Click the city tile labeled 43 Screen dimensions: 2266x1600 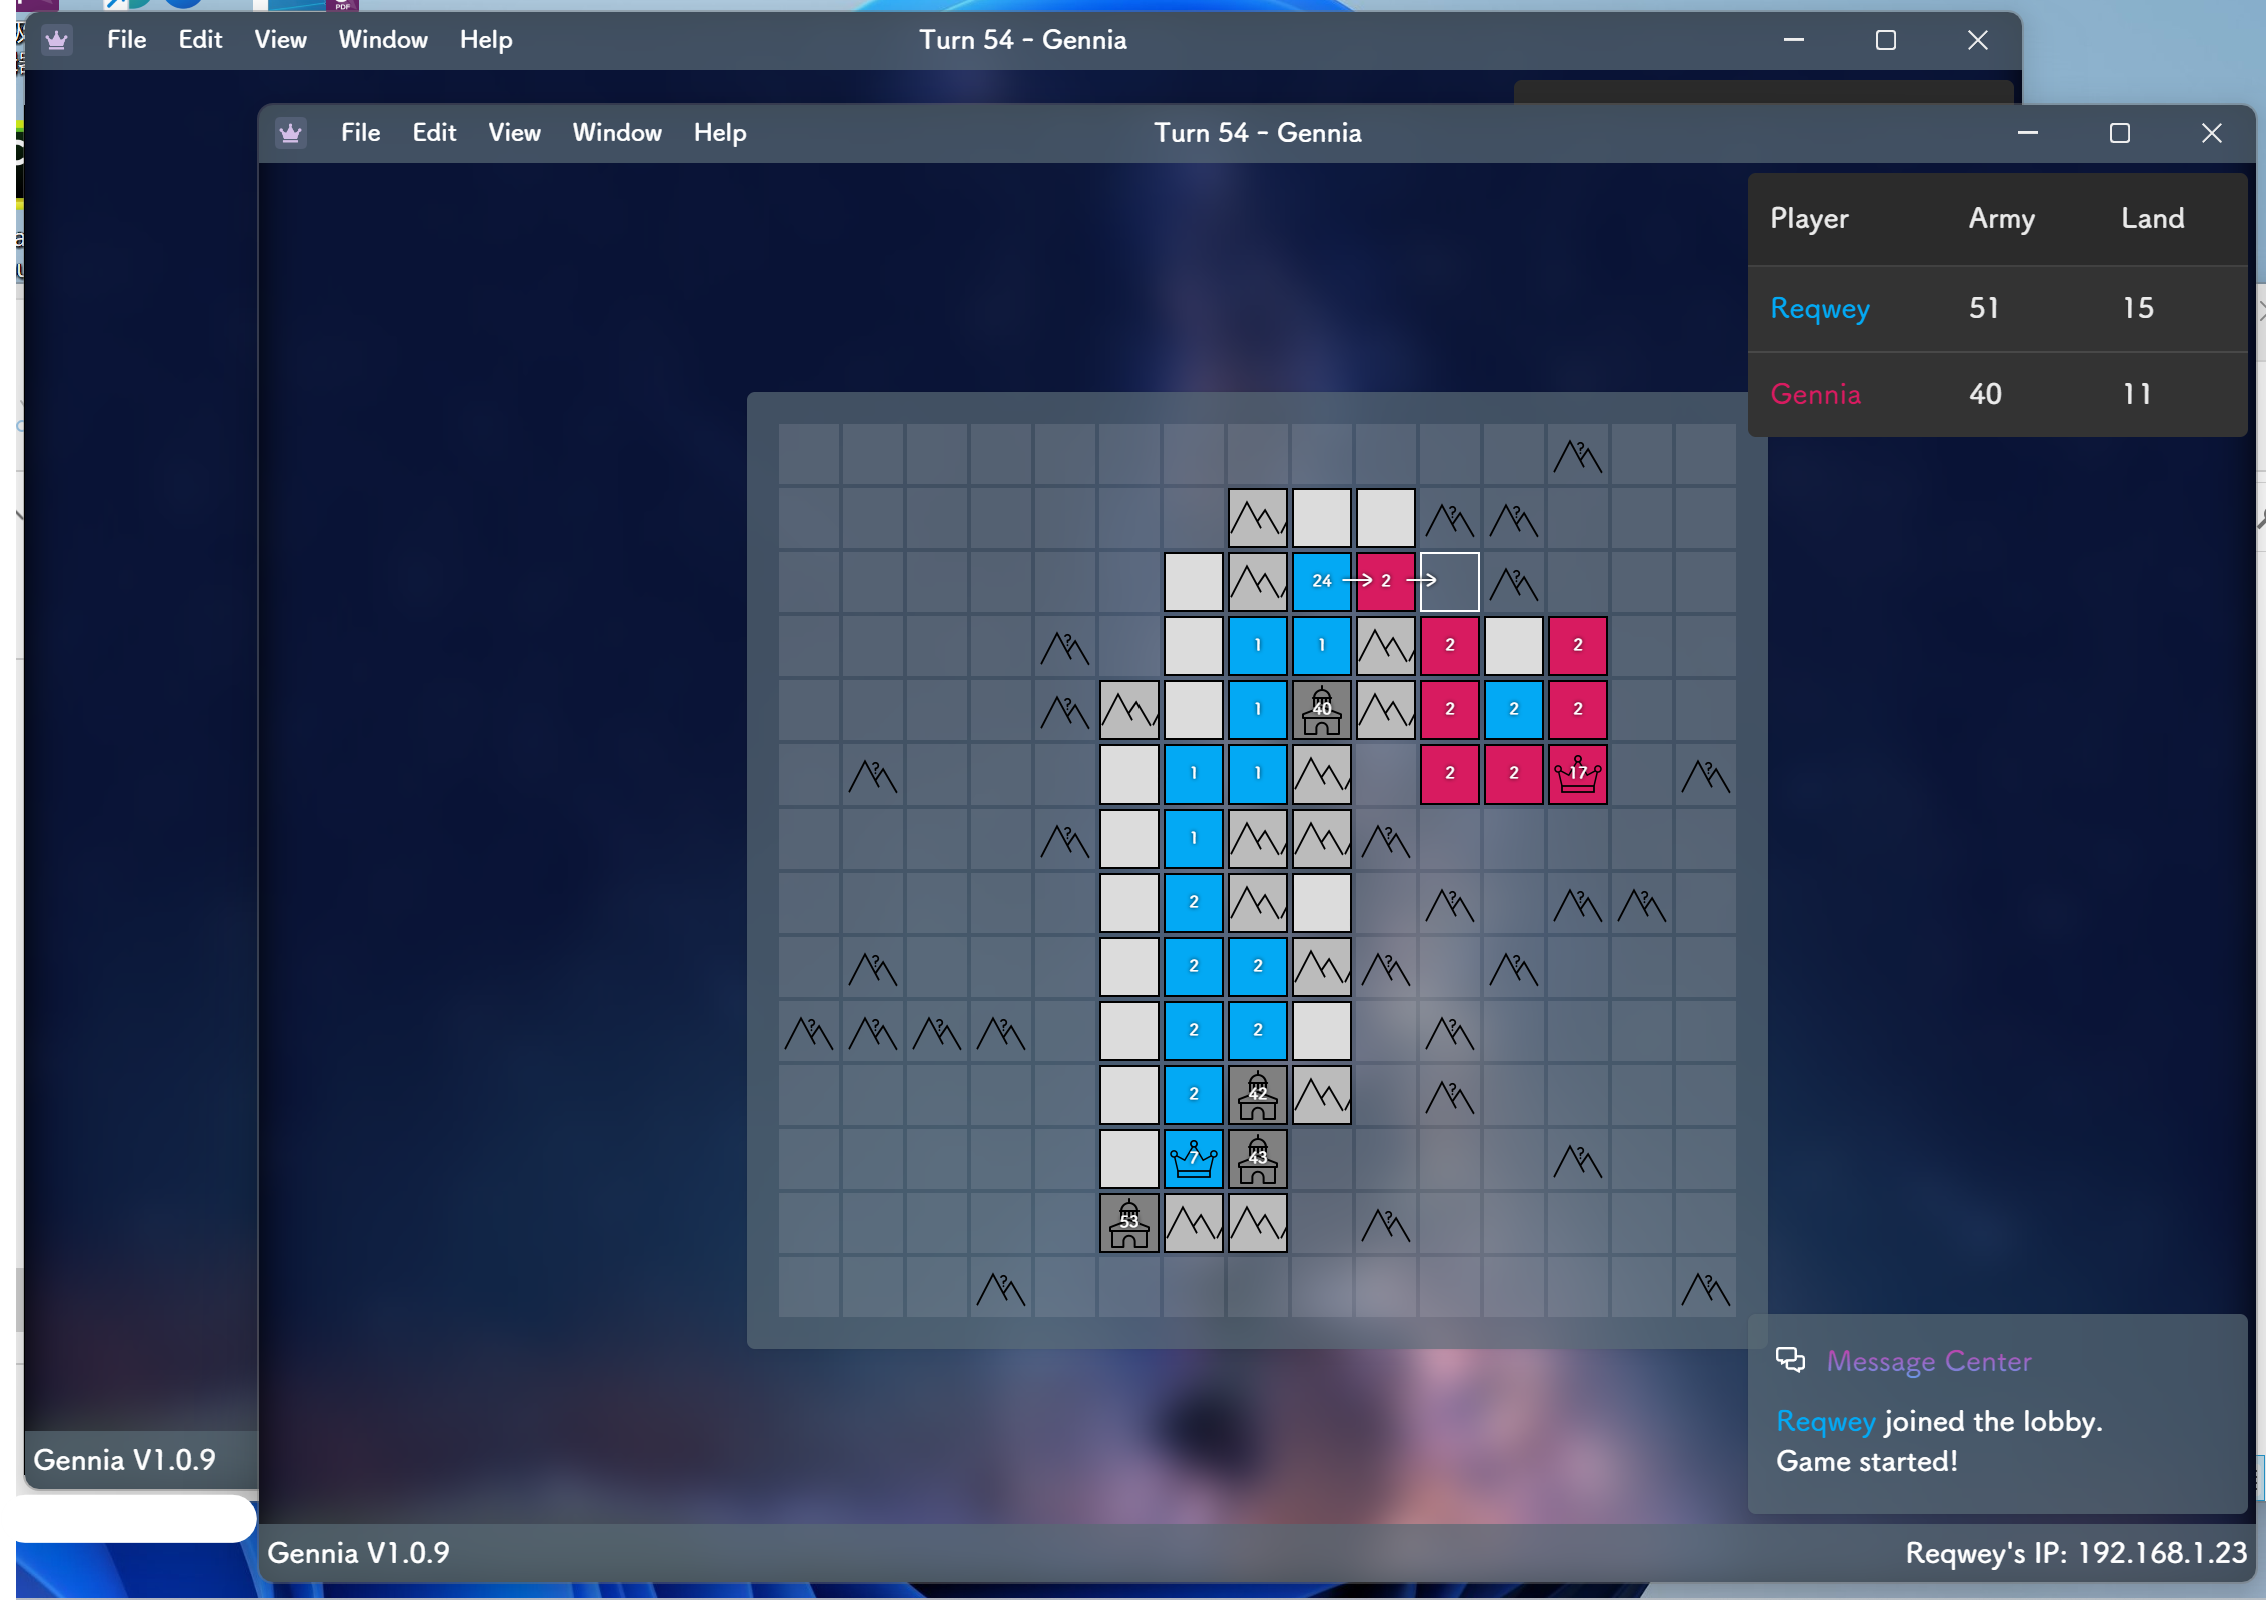pos(1257,1158)
